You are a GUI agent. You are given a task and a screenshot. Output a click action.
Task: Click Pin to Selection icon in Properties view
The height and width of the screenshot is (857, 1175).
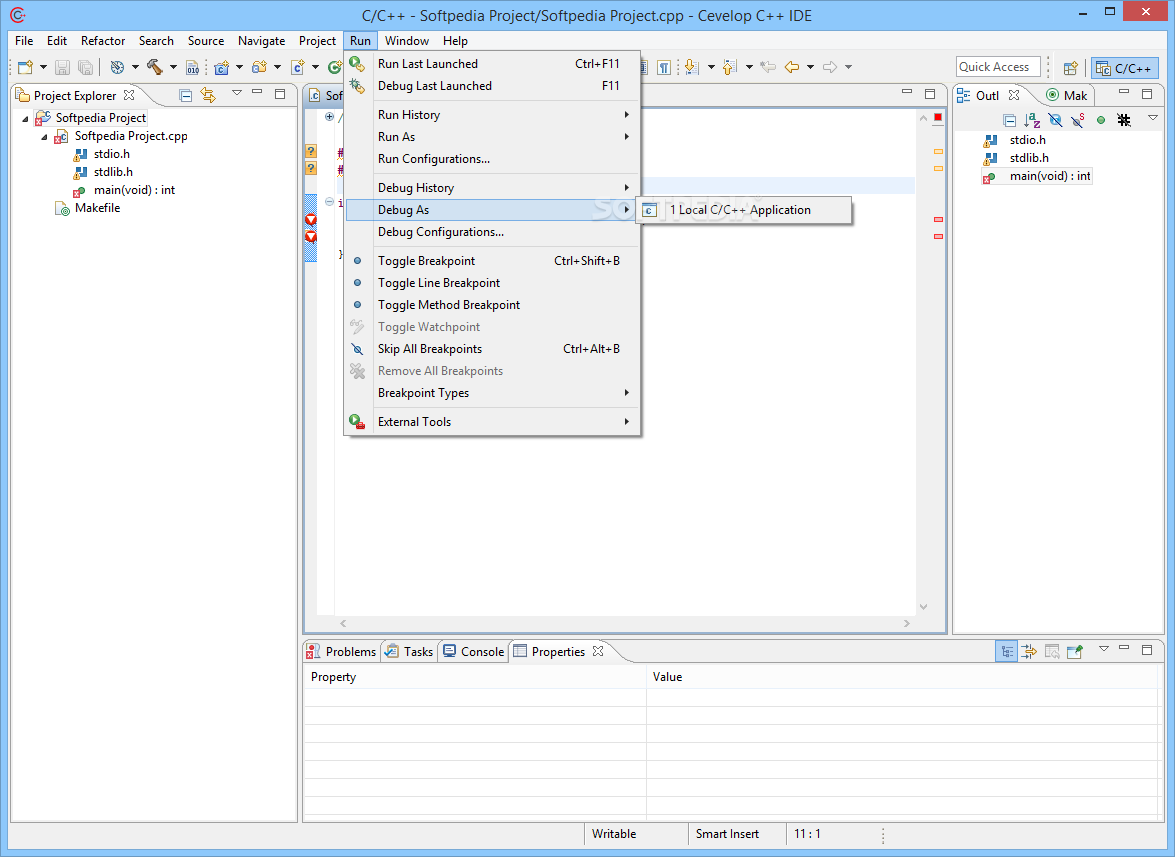[x=1075, y=651]
